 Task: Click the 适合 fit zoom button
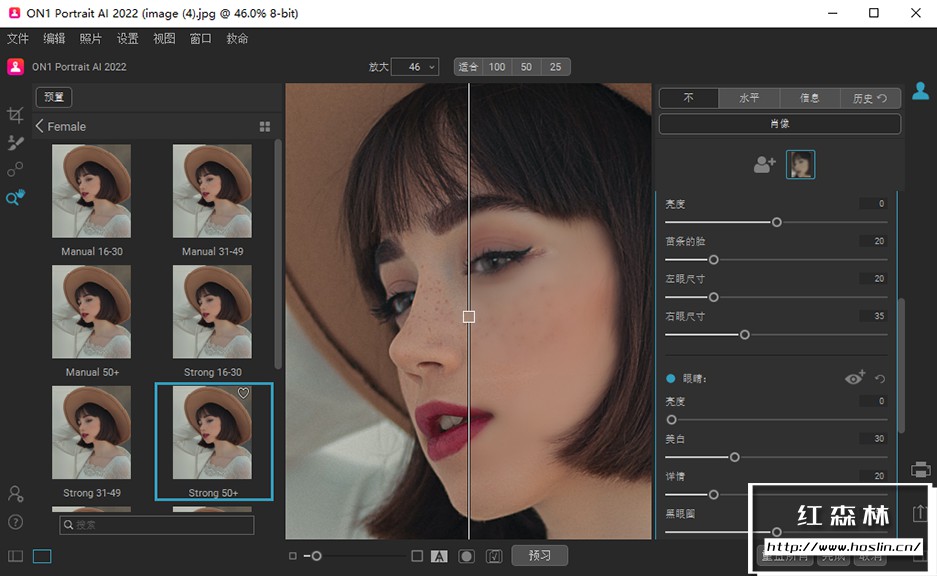tap(468, 67)
